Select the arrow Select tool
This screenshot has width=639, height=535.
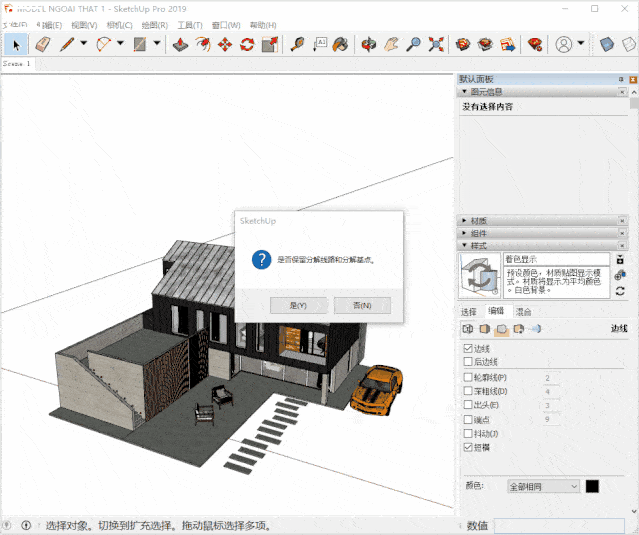(x=16, y=44)
